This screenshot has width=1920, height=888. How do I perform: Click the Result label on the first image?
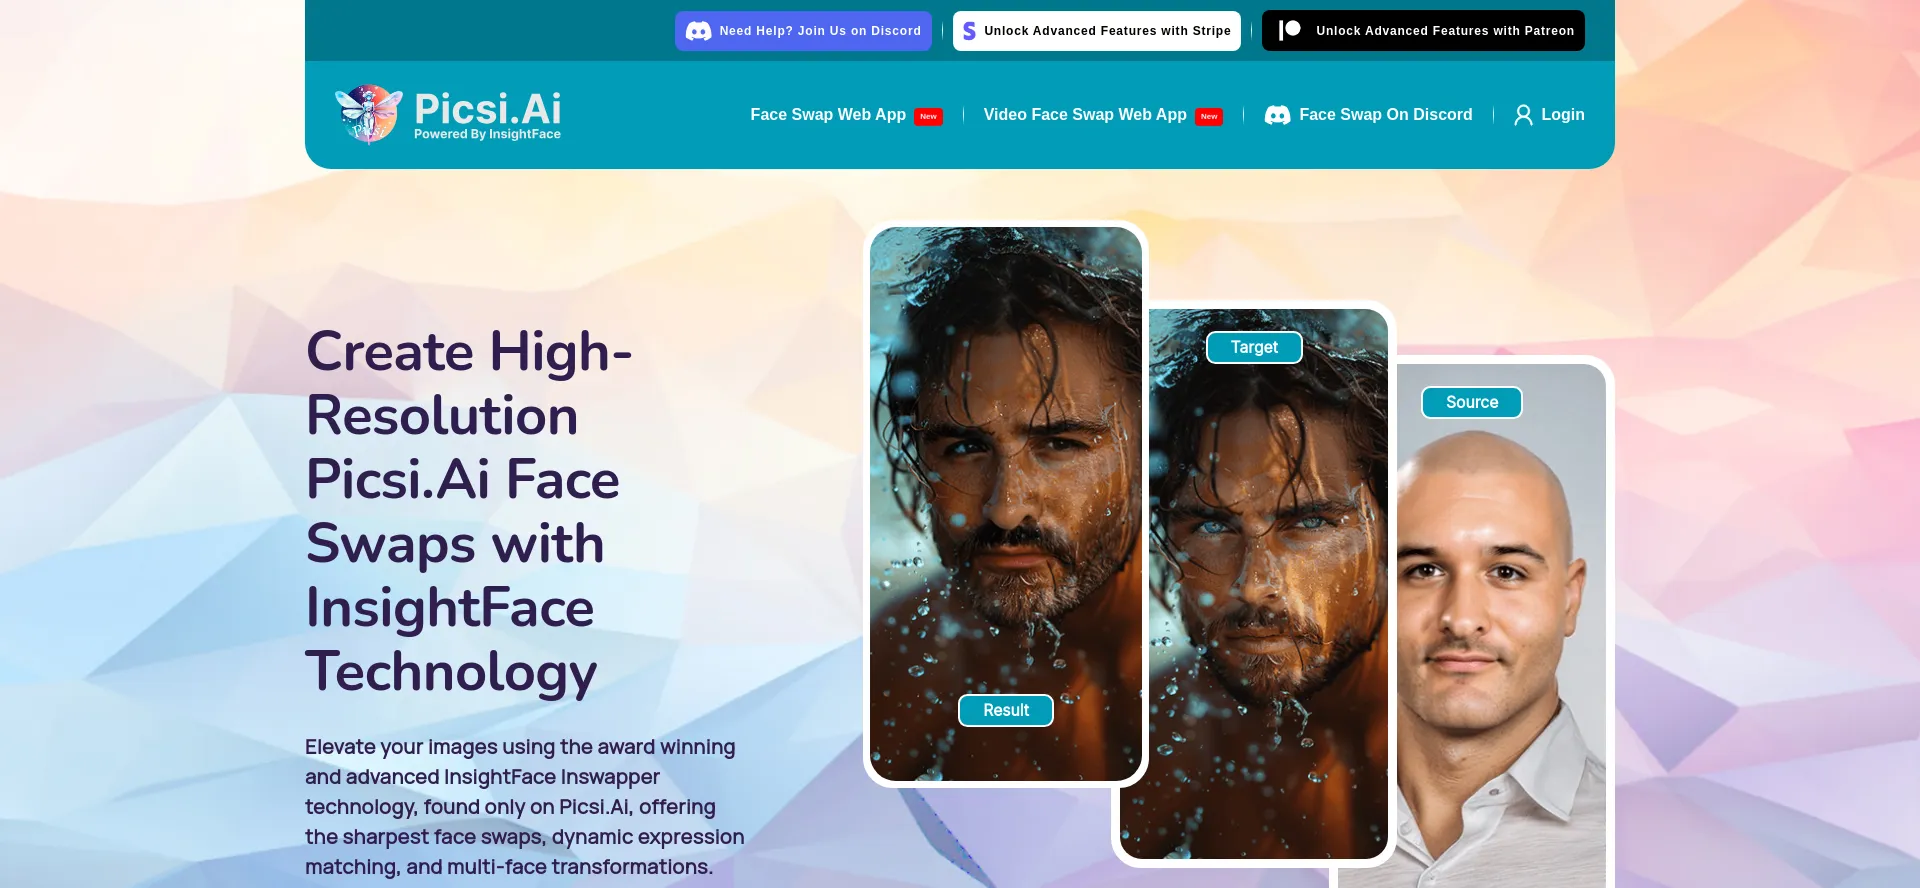[1006, 710]
